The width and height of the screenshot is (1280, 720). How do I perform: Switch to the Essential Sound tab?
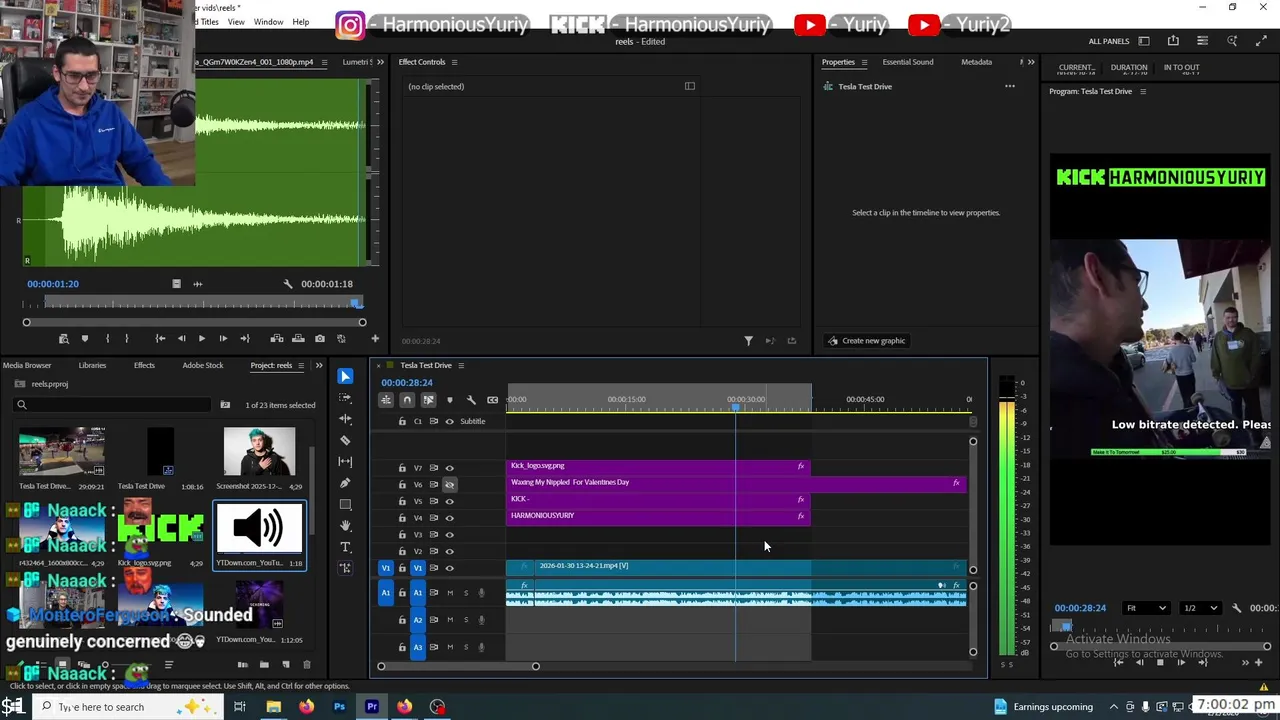tap(907, 62)
